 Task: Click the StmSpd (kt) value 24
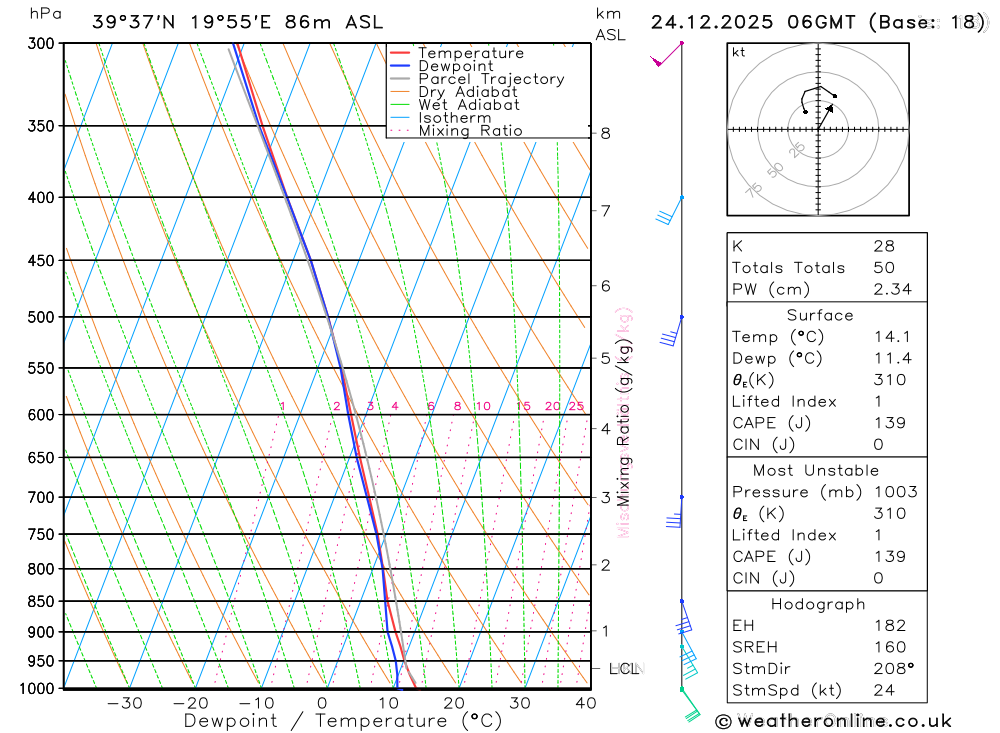click(x=884, y=690)
